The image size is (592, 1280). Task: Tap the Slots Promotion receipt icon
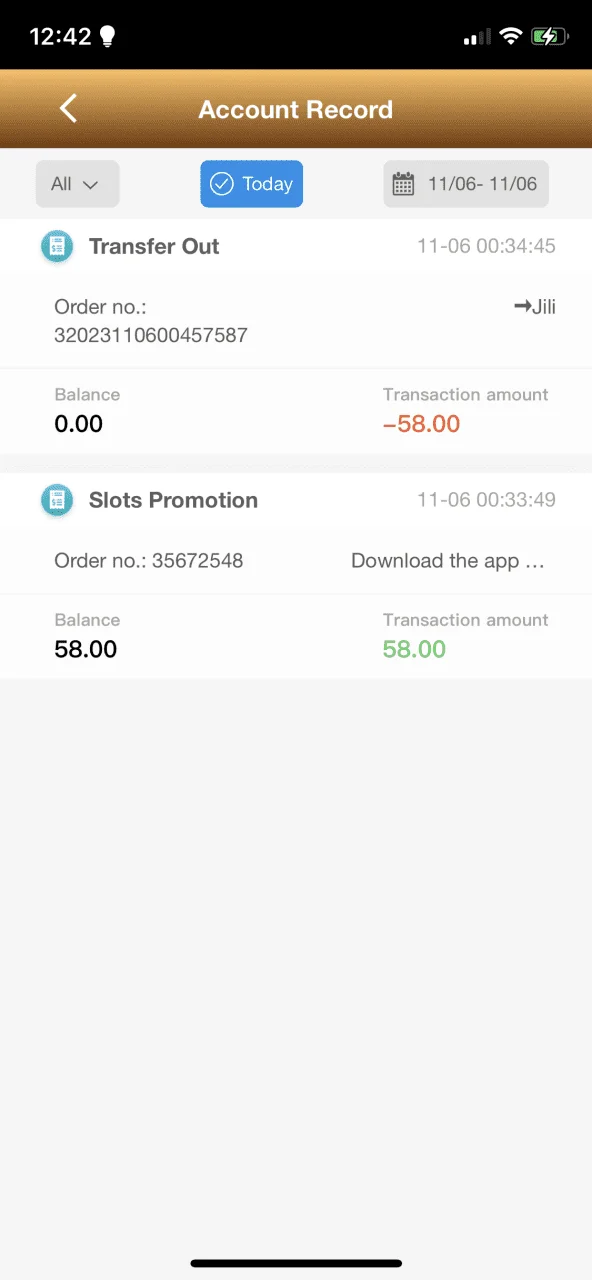coord(57,500)
